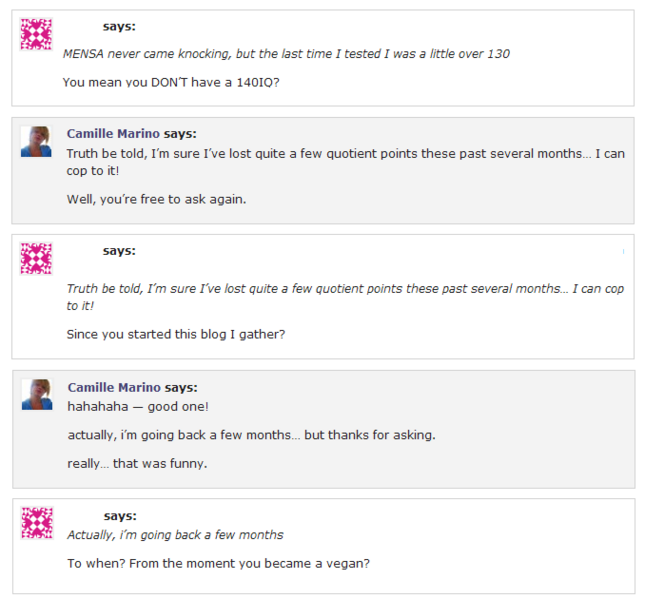Click the italic quote 'MENSA never came knocking'

click(x=286, y=53)
